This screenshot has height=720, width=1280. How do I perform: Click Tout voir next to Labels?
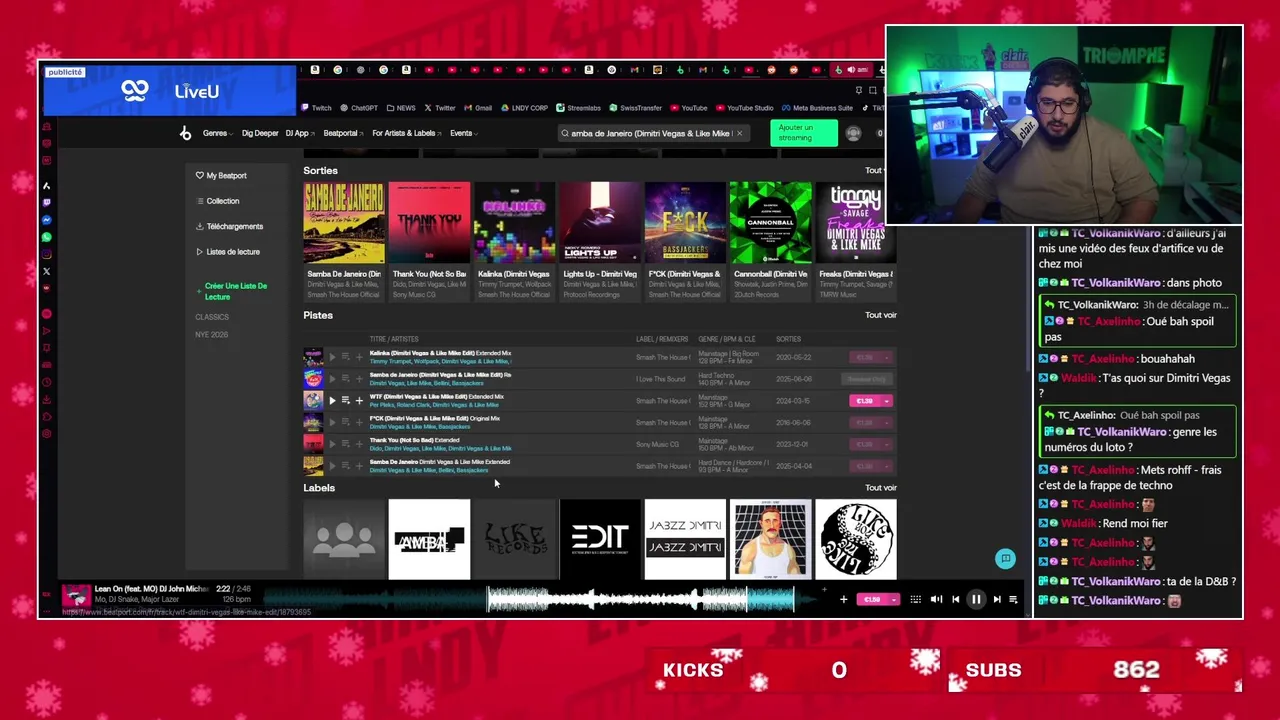pyautogui.click(x=880, y=488)
